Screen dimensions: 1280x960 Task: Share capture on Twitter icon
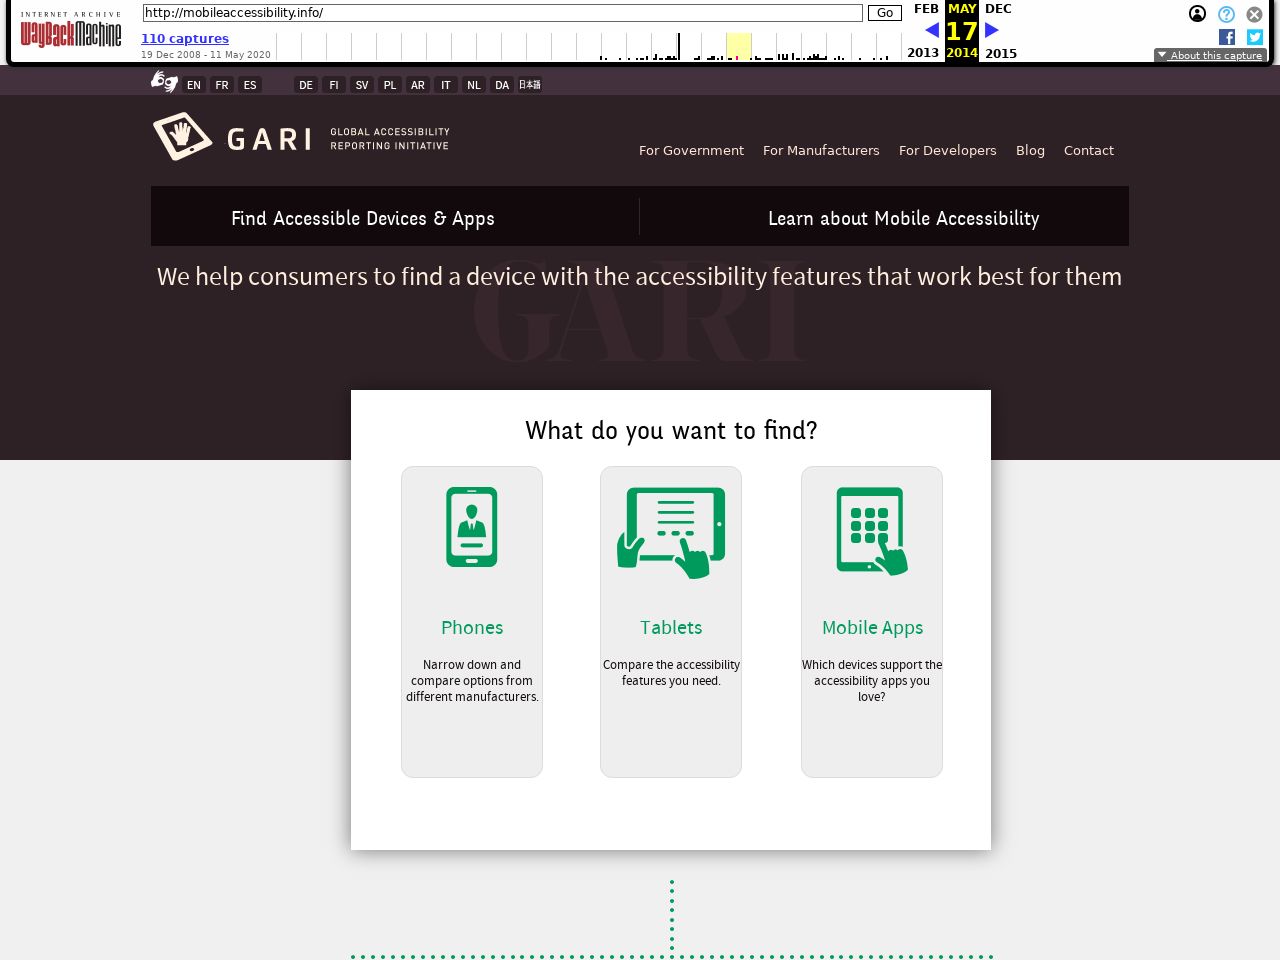click(1255, 37)
